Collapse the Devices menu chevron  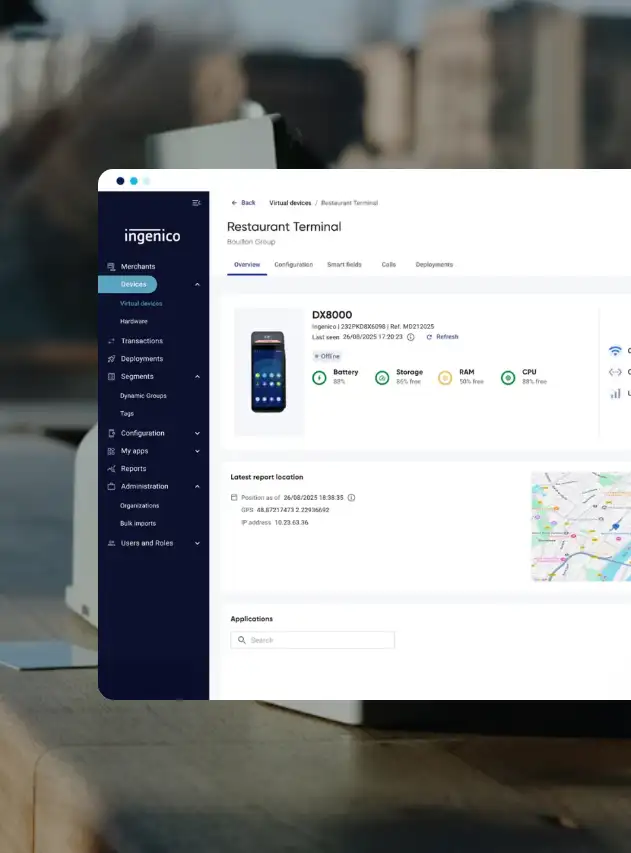197,285
